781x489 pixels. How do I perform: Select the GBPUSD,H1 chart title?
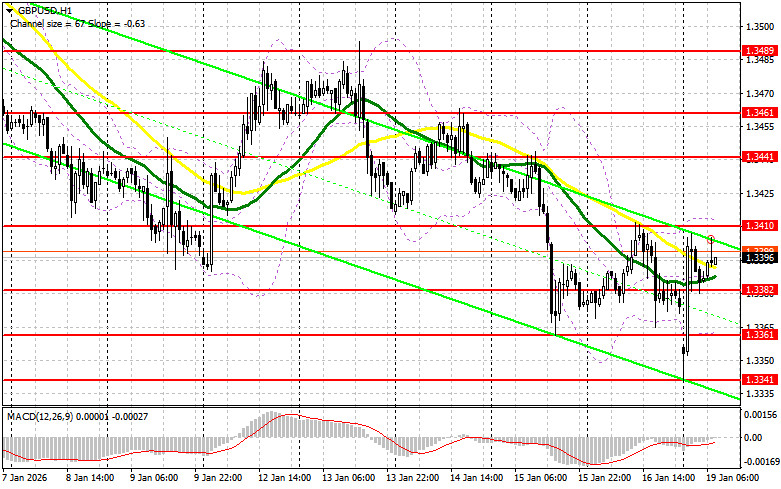[45, 10]
